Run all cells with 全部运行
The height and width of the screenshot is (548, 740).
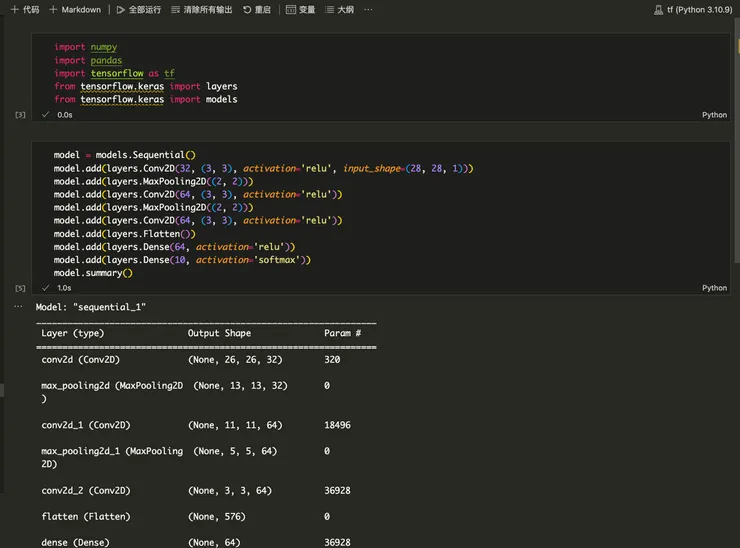click(x=138, y=9)
